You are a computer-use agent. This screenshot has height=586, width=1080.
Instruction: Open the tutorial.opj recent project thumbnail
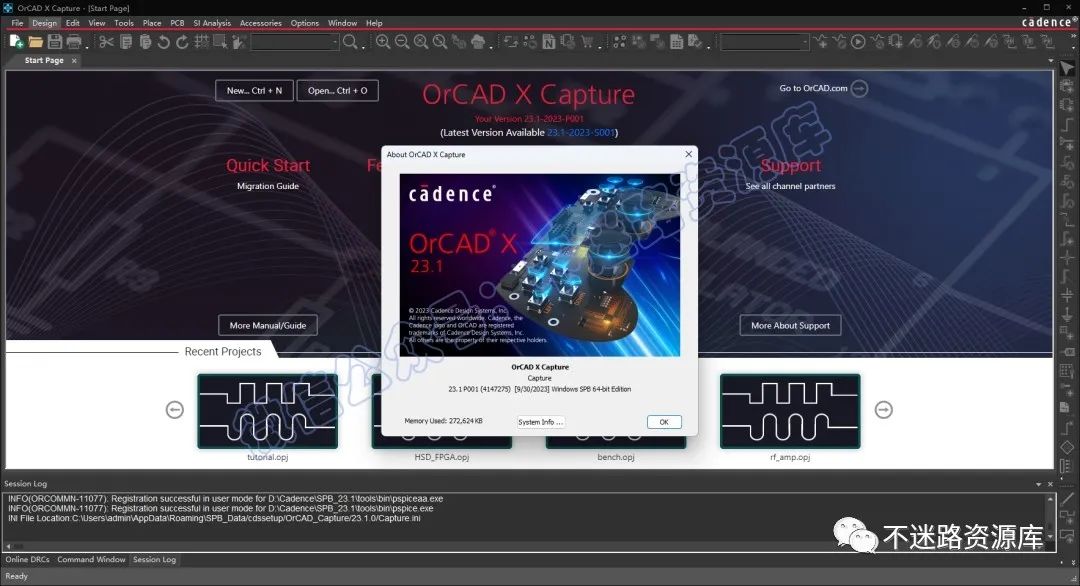268,411
